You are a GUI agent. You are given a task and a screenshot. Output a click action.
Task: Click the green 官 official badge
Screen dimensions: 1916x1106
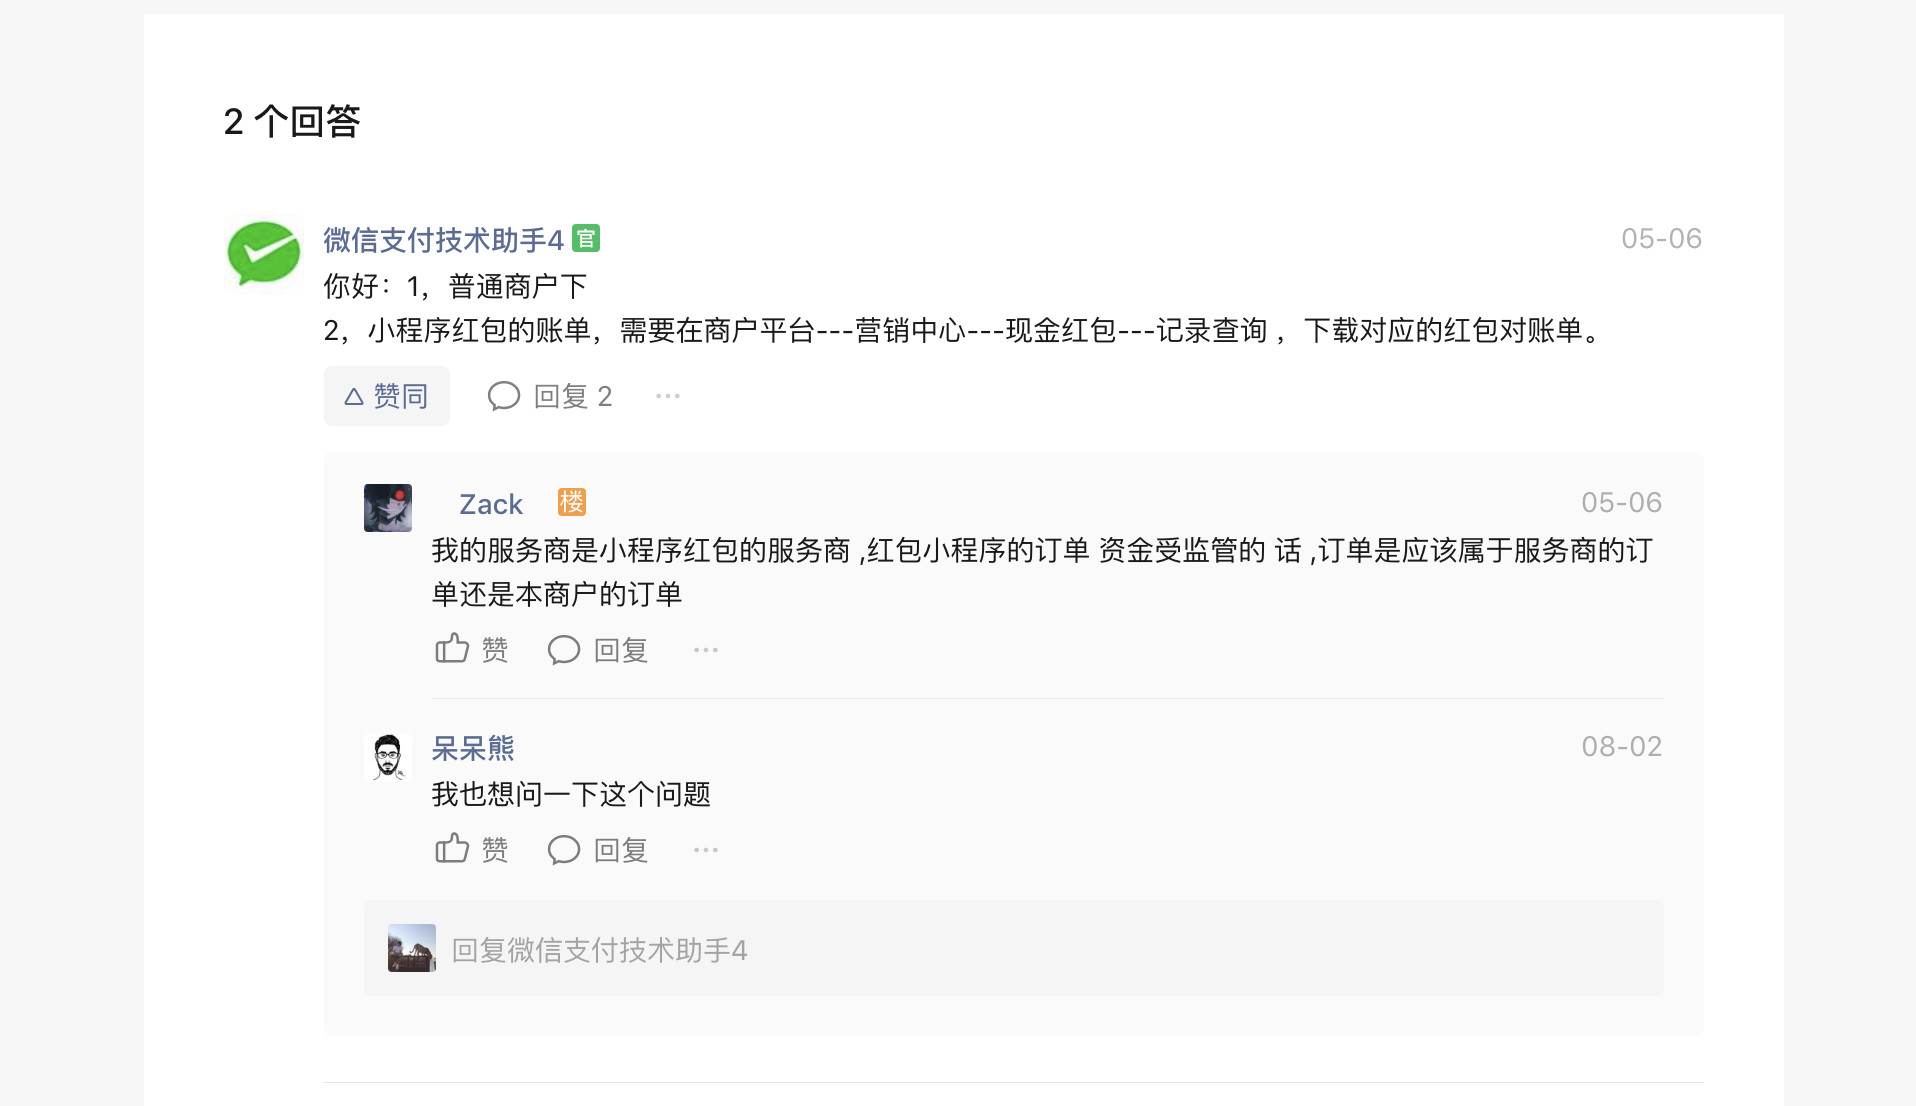pos(586,239)
